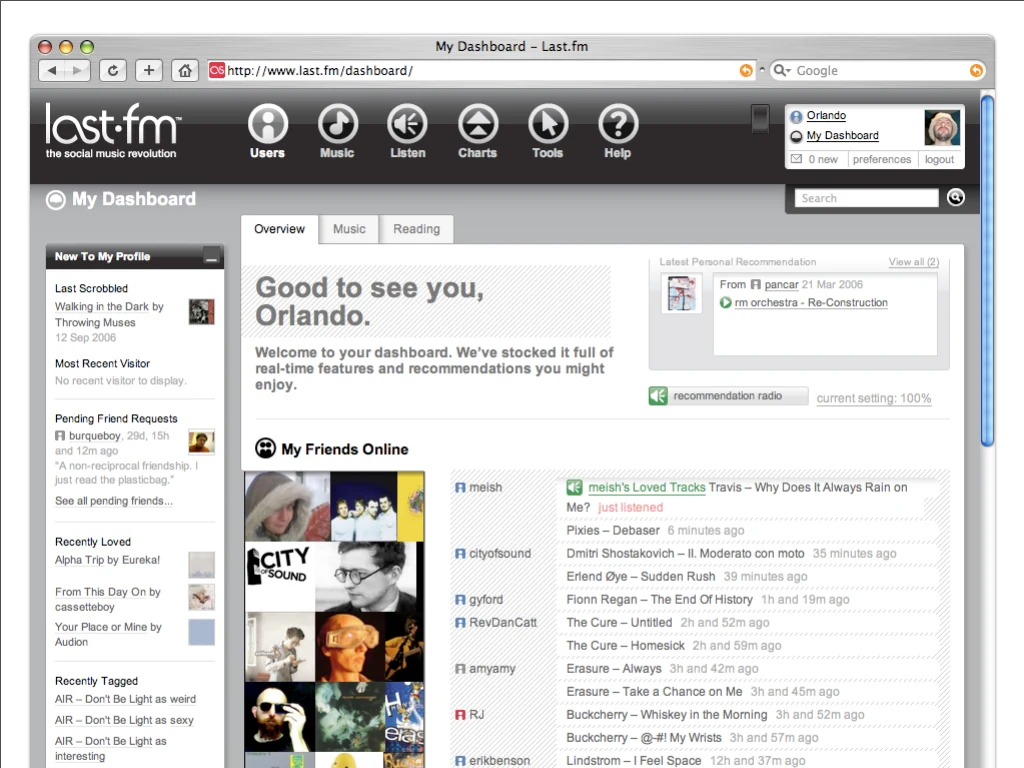Image resolution: width=1024 pixels, height=768 pixels.
Task: Click the browser forward arrow
Action: (77, 71)
